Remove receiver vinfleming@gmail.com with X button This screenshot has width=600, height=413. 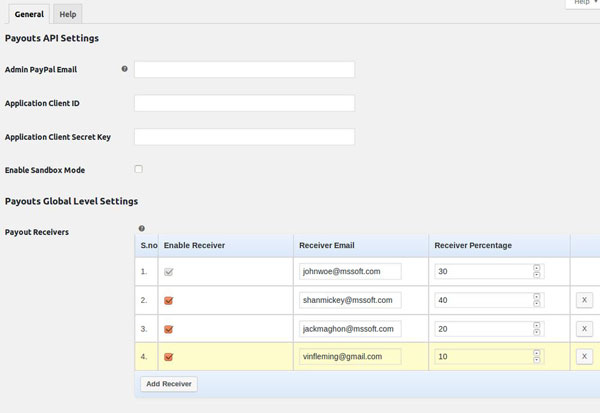tap(584, 356)
